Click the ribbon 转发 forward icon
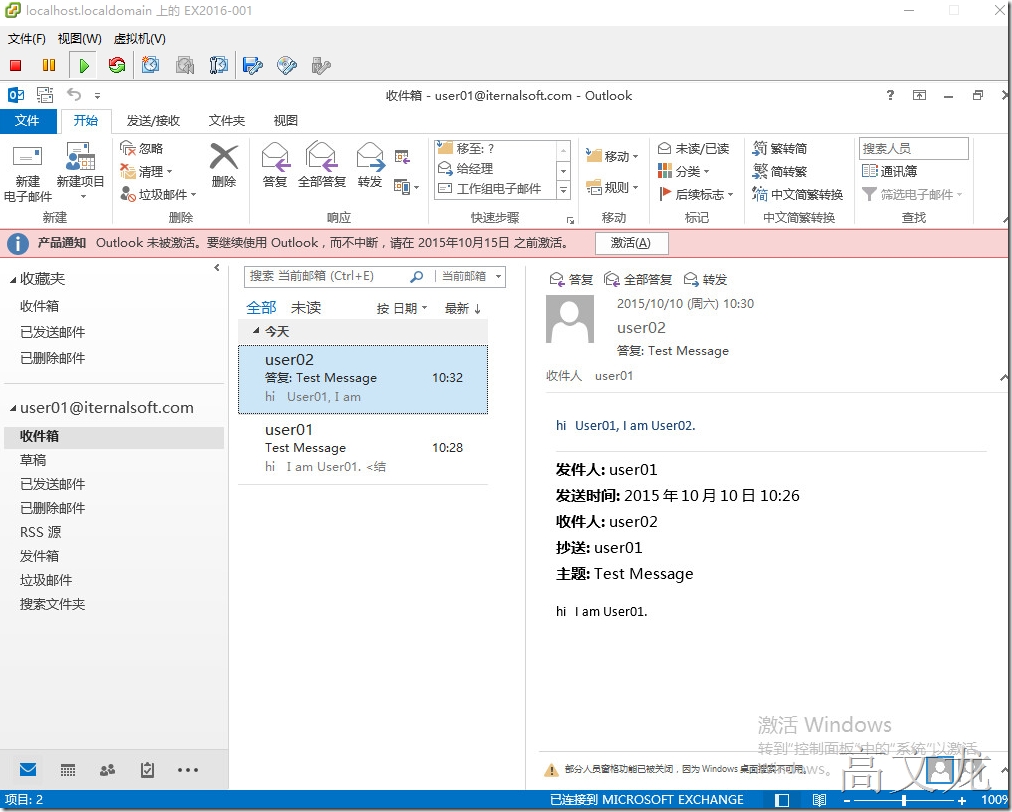The width and height of the screenshot is (1012, 812). (x=370, y=157)
